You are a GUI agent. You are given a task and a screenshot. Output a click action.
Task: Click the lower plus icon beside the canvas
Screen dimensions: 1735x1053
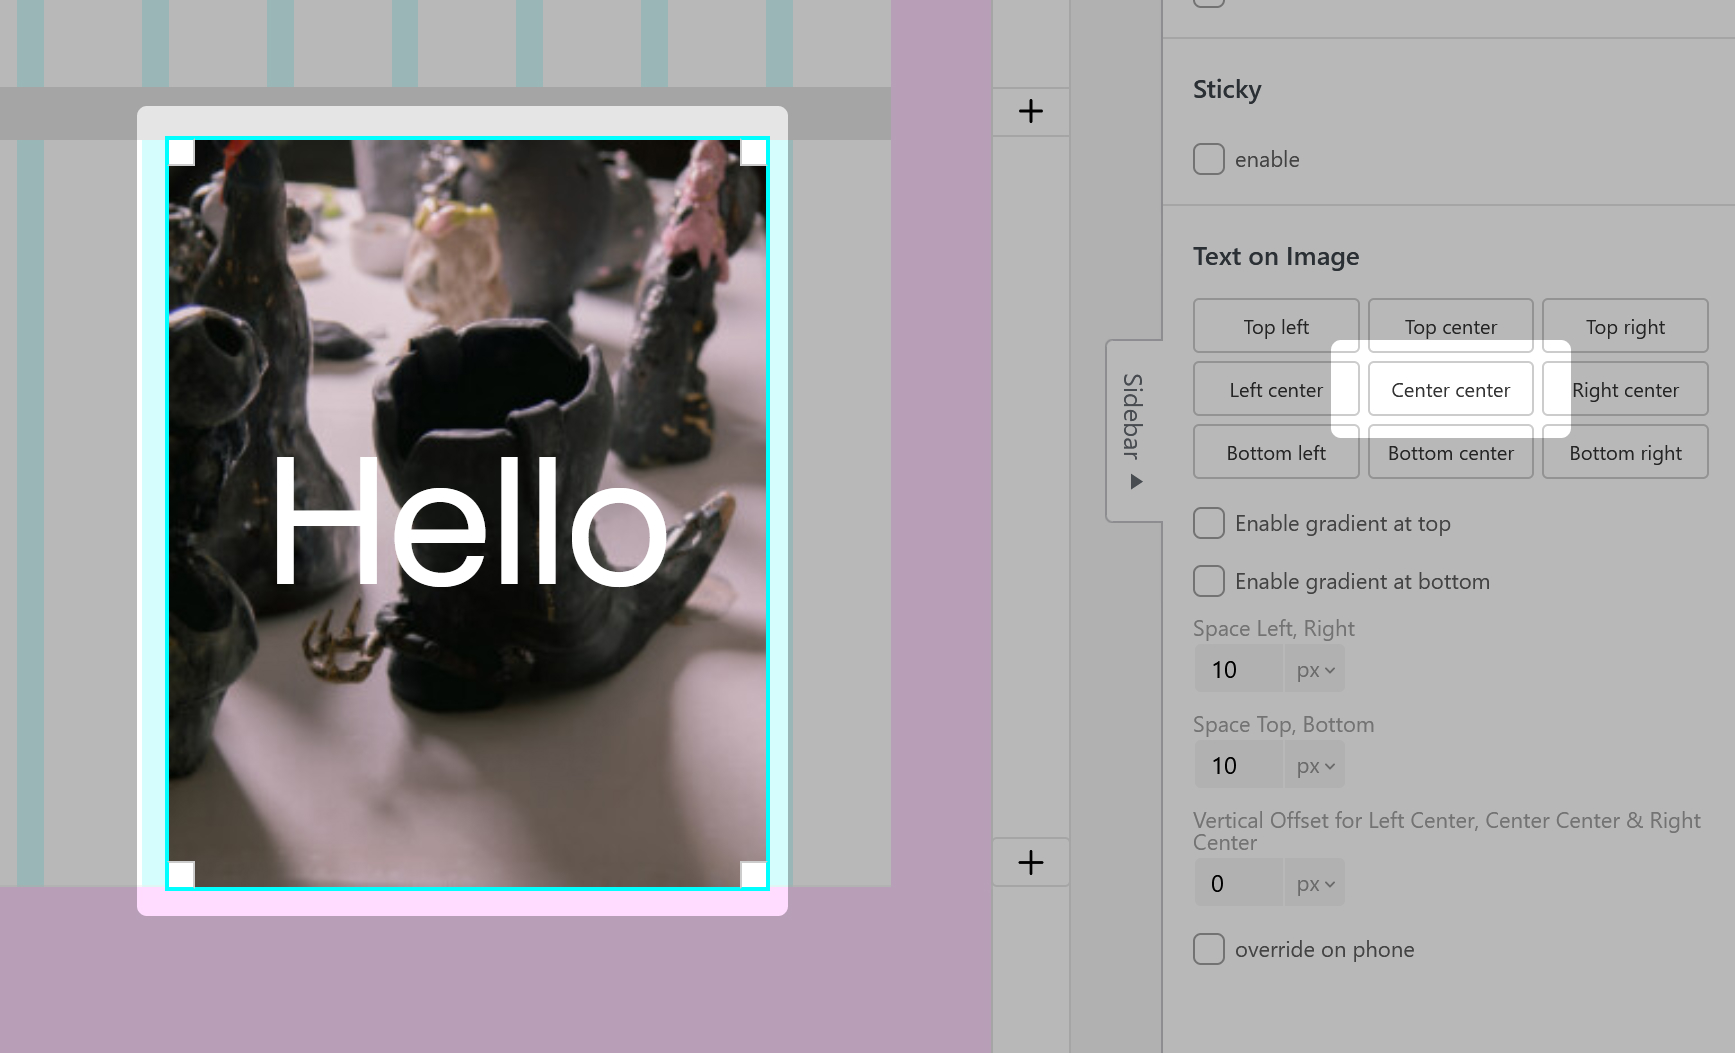(1030, 862)
